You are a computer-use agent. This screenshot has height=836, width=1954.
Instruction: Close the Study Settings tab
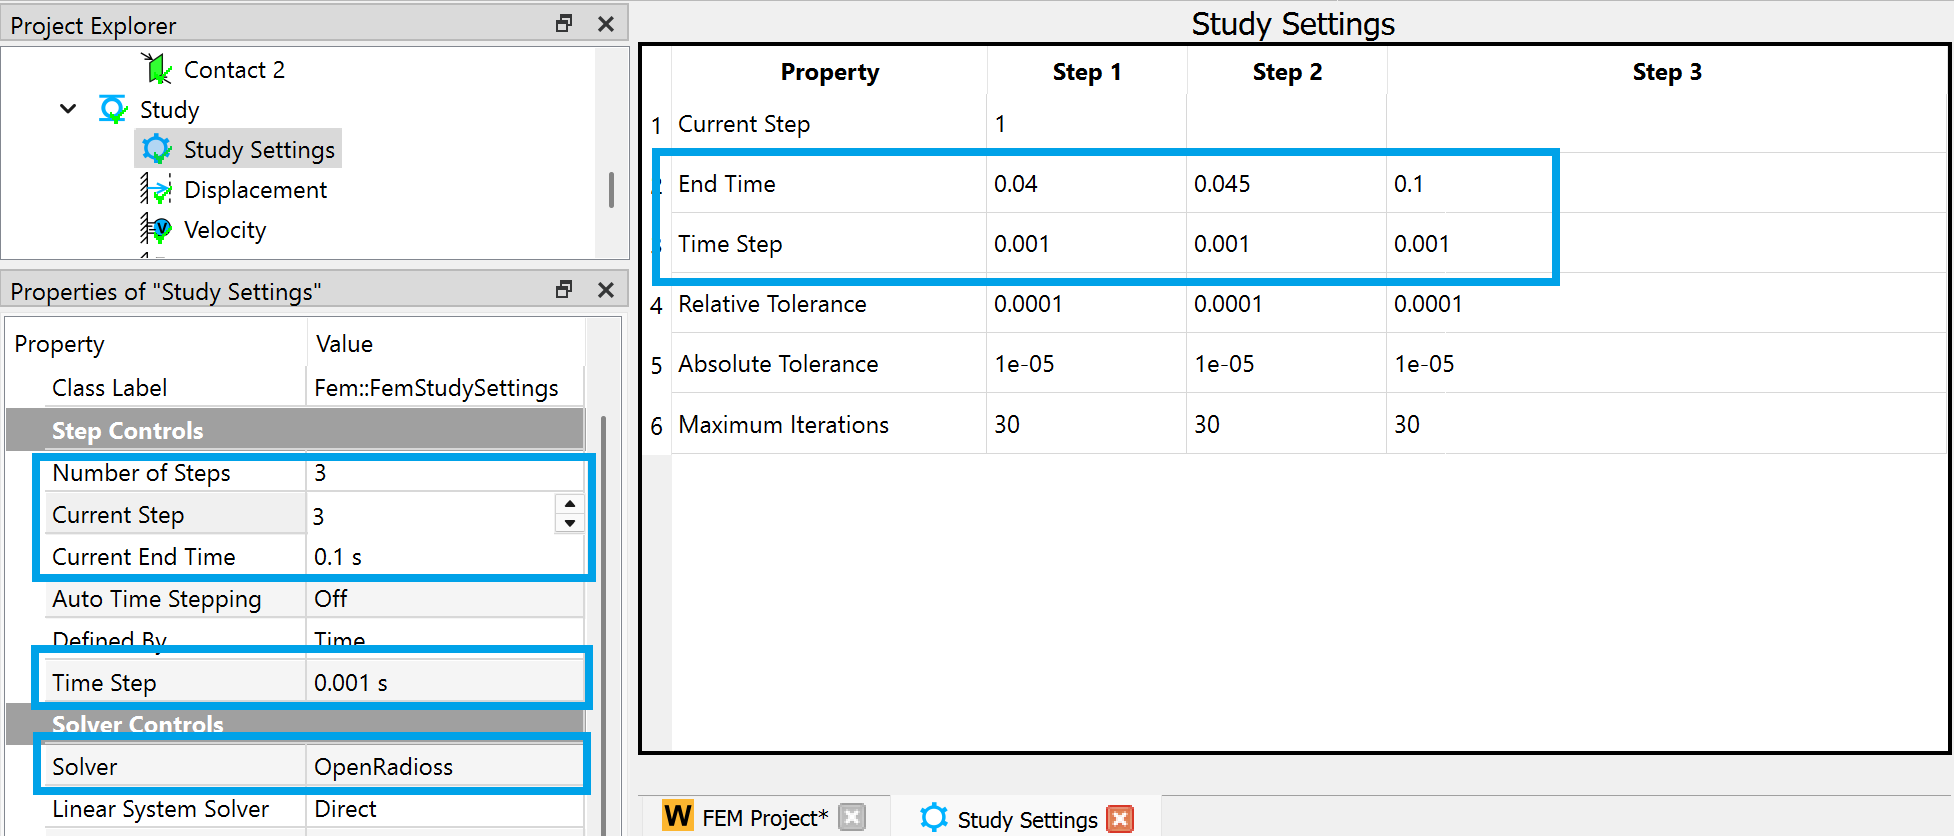click(1120, 819)
